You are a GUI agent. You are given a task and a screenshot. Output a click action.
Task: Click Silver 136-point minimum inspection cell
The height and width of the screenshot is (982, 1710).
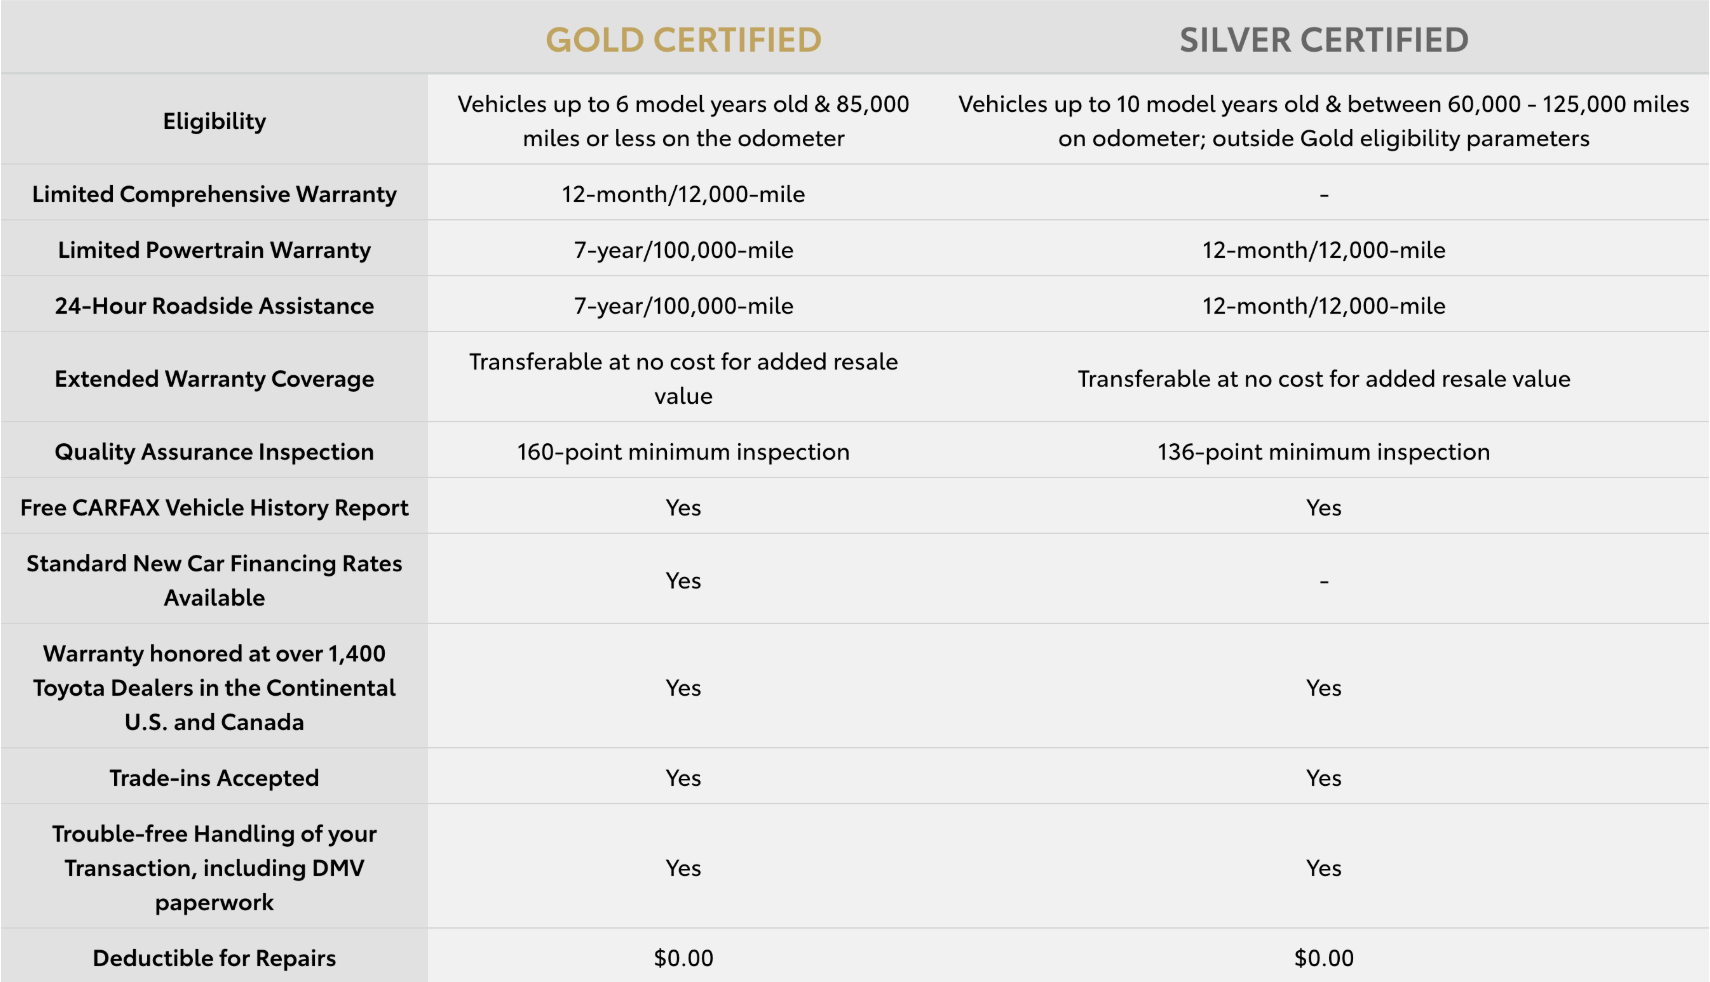tap(1323, 452)
